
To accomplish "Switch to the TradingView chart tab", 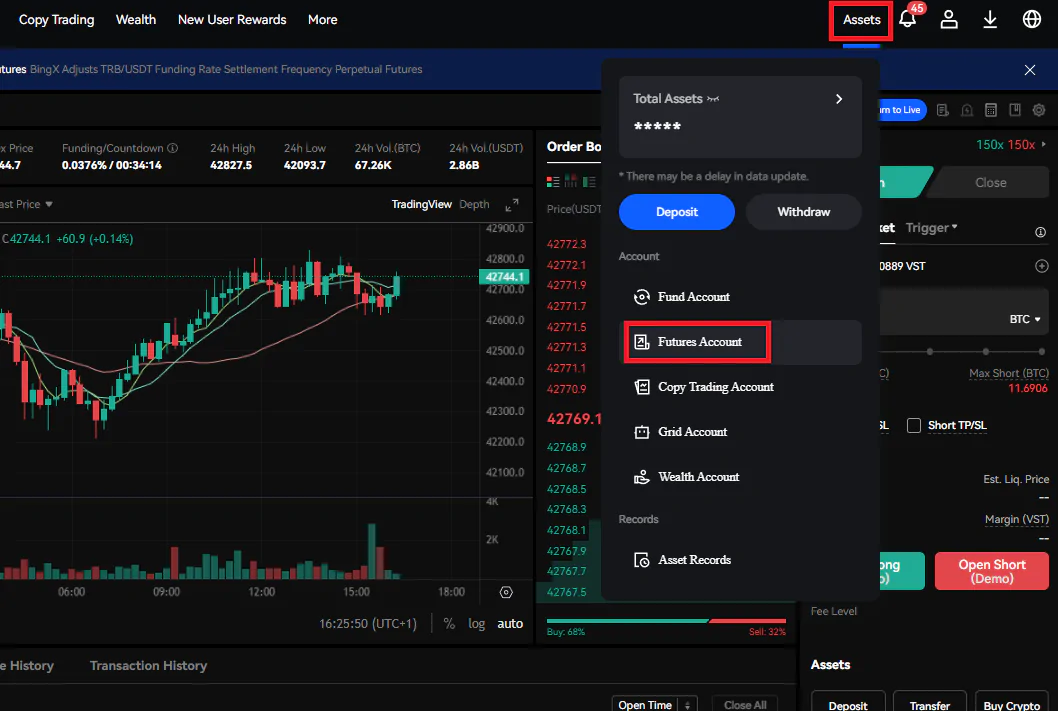I will (x=422, y=204).
